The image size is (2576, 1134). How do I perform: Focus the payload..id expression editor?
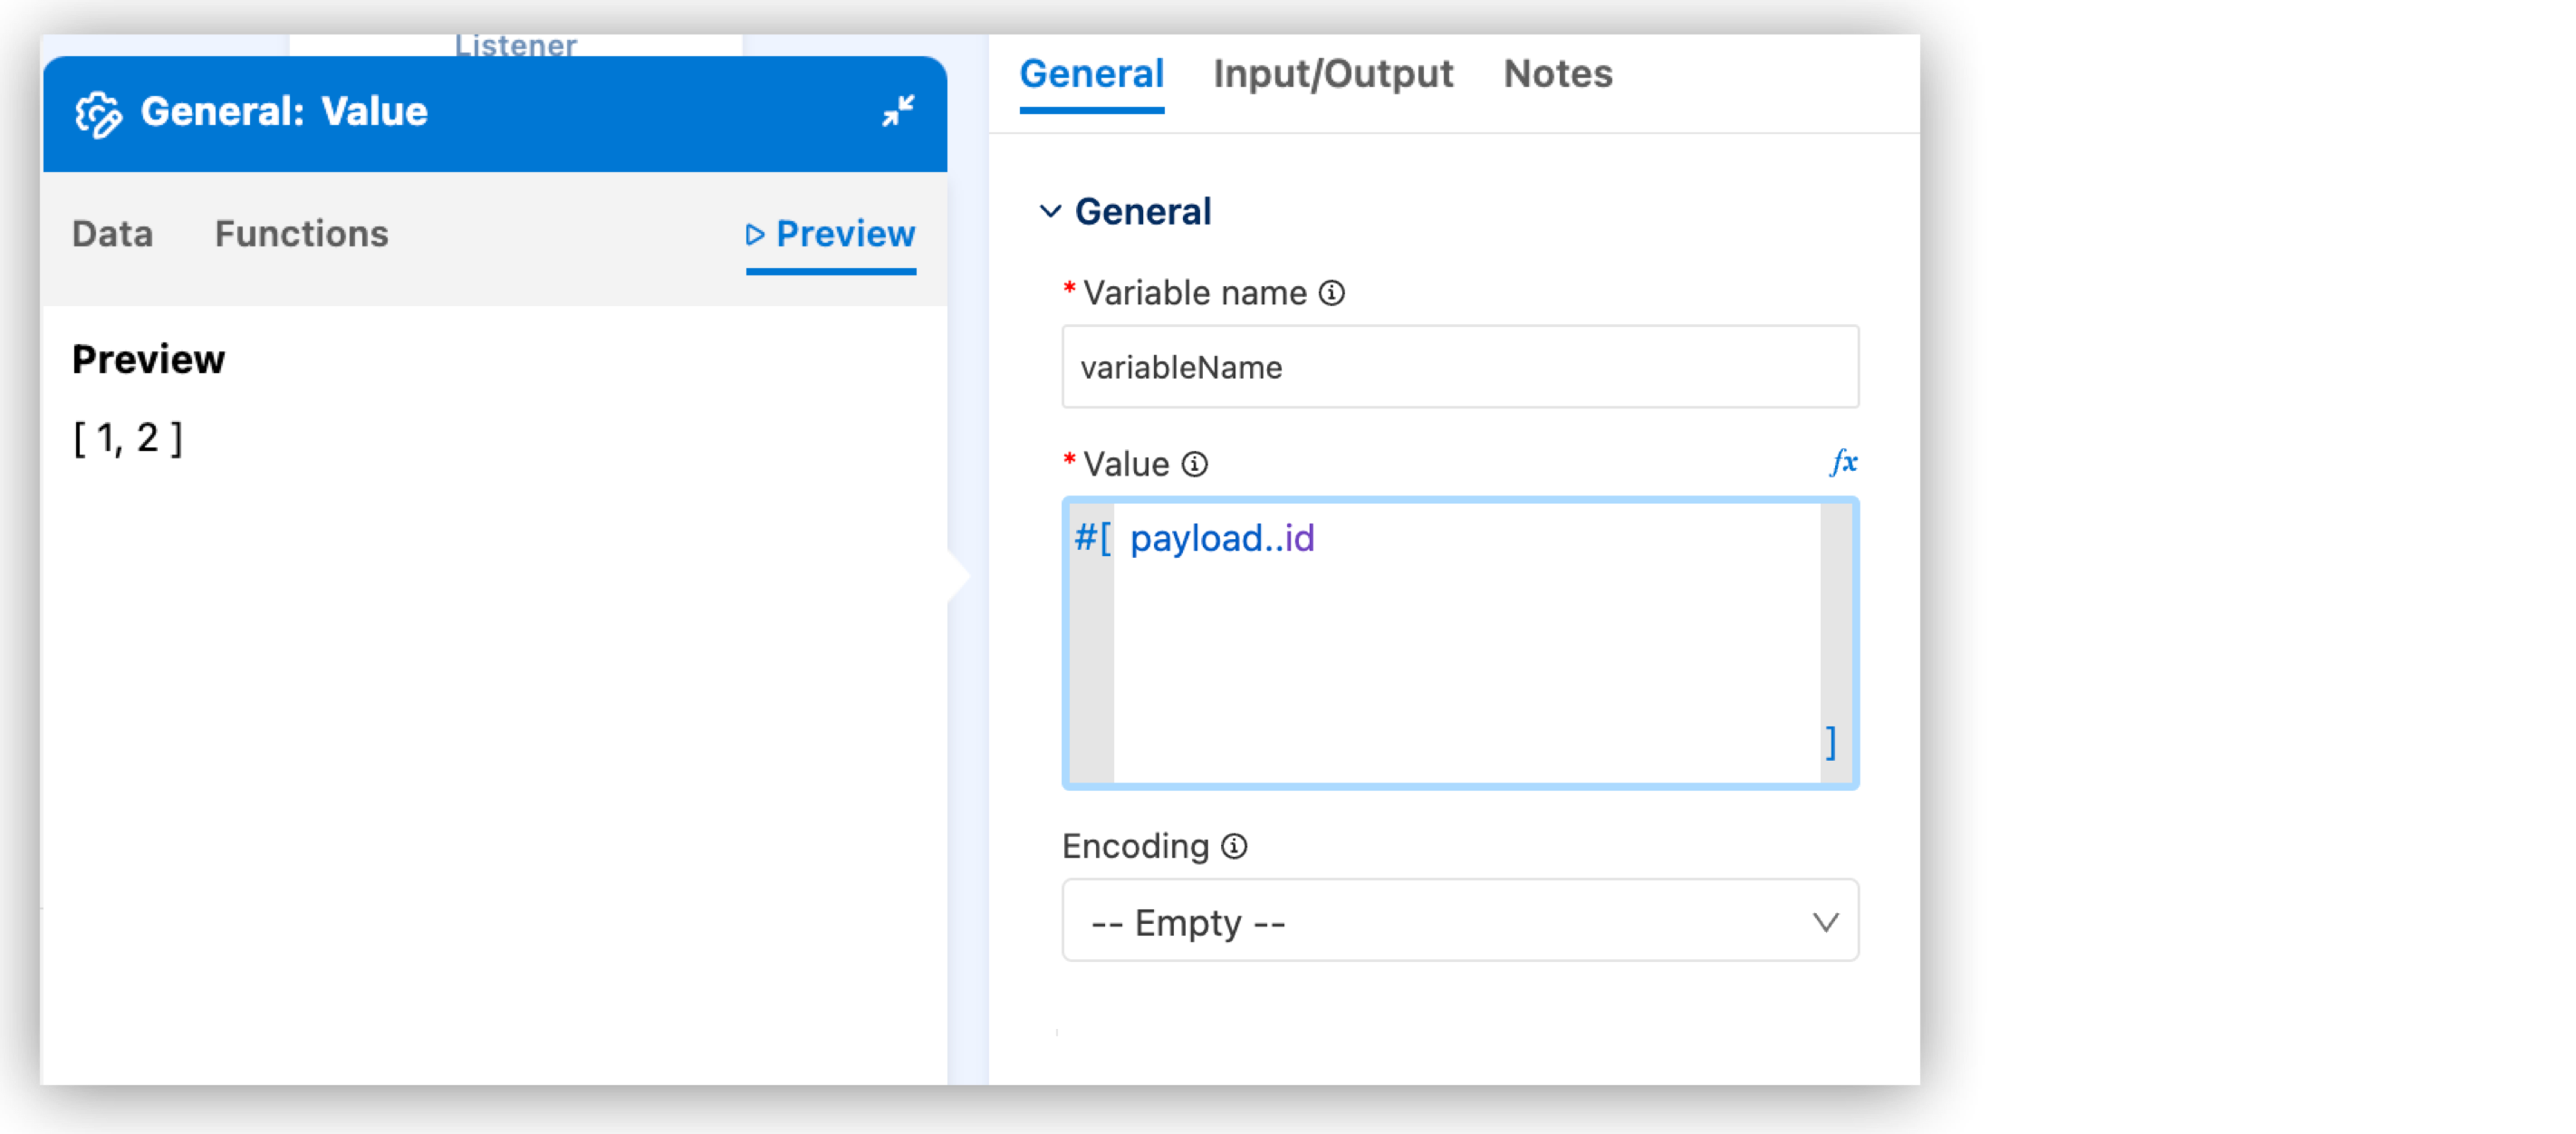1460,640
